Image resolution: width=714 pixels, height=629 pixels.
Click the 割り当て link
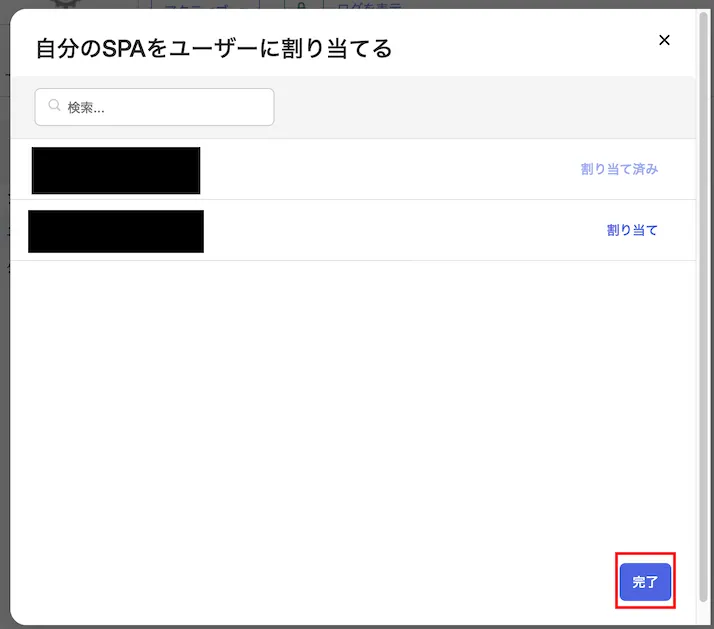coord(632,230)
